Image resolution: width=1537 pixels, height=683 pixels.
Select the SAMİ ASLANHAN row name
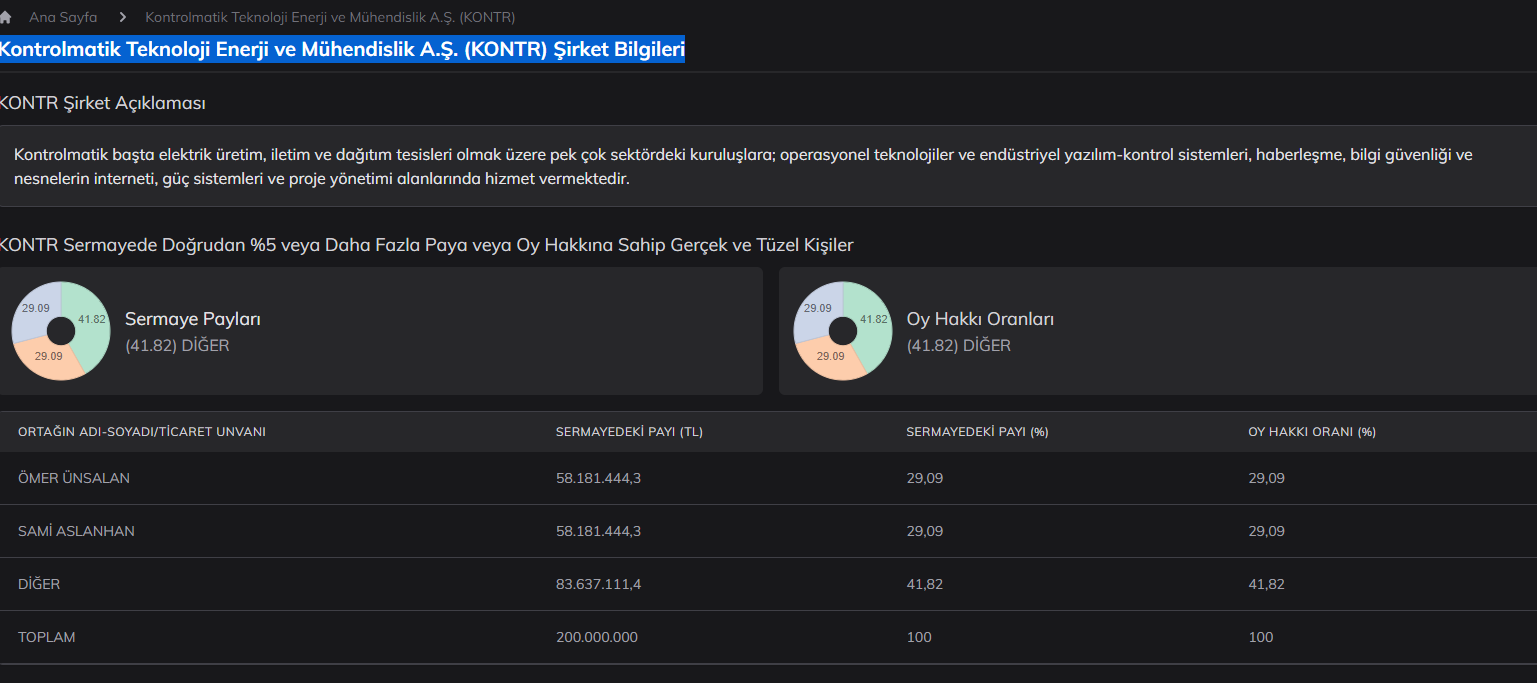tap(76, 531)
